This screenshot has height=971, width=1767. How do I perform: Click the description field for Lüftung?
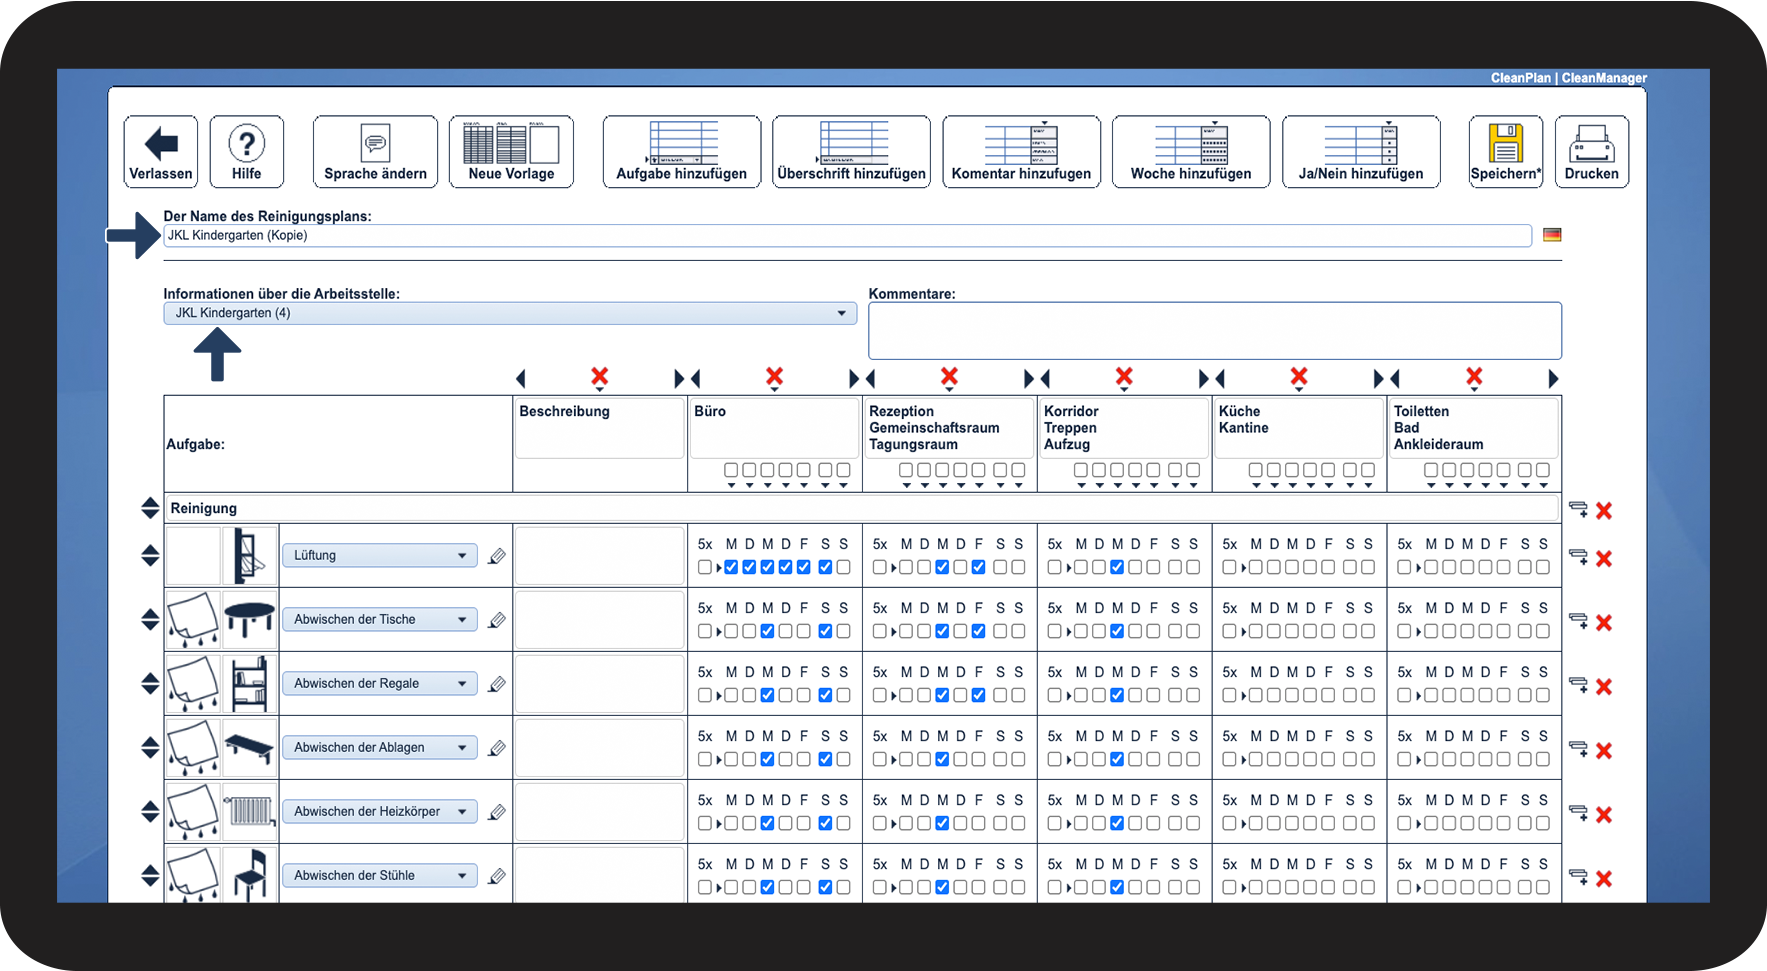pyautogui.click(x=600, y=555)
